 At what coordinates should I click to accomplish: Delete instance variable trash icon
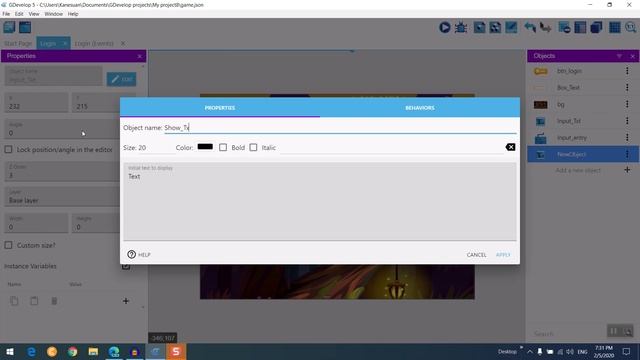[x=54, y=301]
